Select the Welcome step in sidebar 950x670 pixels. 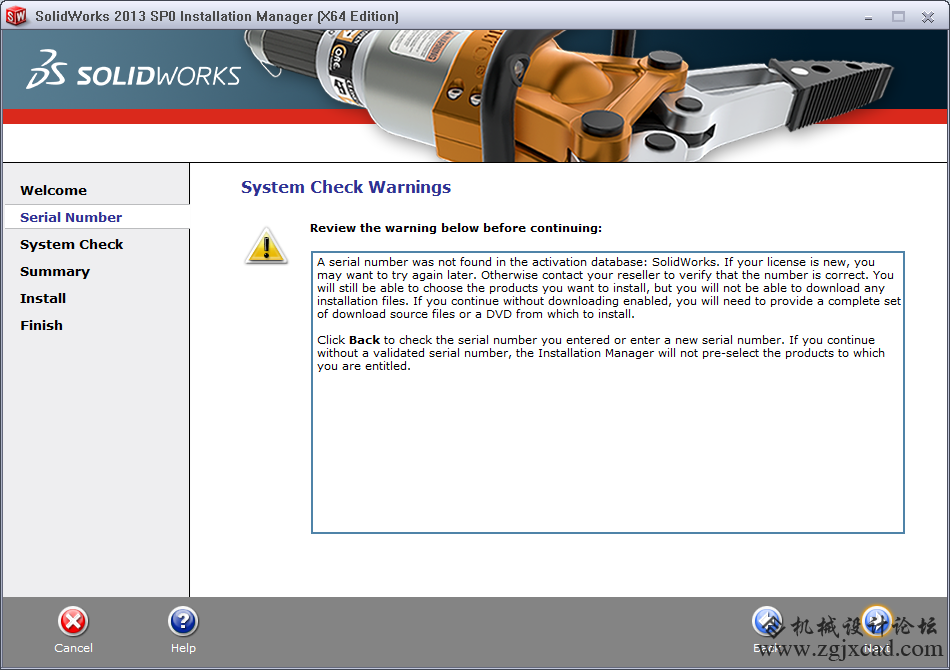tap(53, 190)
